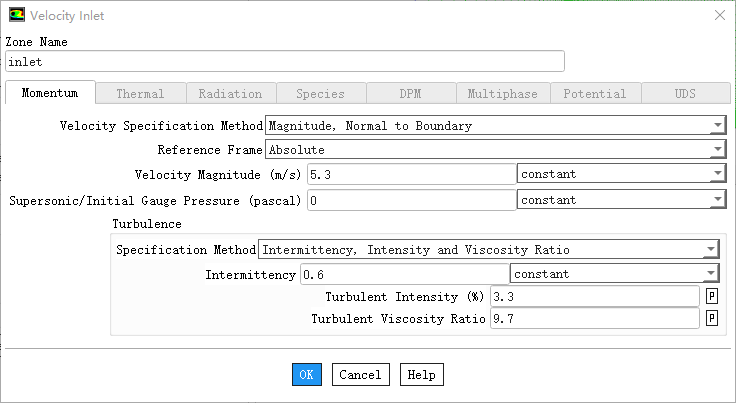Click the Intermittency value field

click(402, 274)
